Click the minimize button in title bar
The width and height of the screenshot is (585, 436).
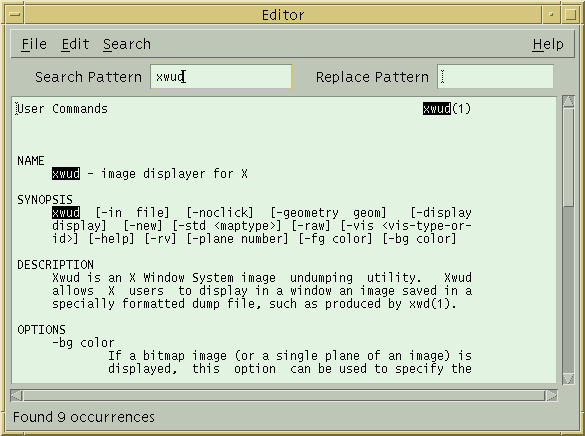tap(551, 15)
